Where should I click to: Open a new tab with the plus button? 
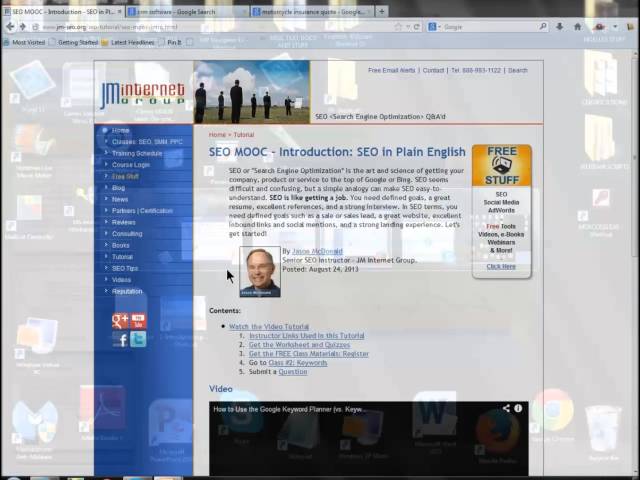[382, 11]
